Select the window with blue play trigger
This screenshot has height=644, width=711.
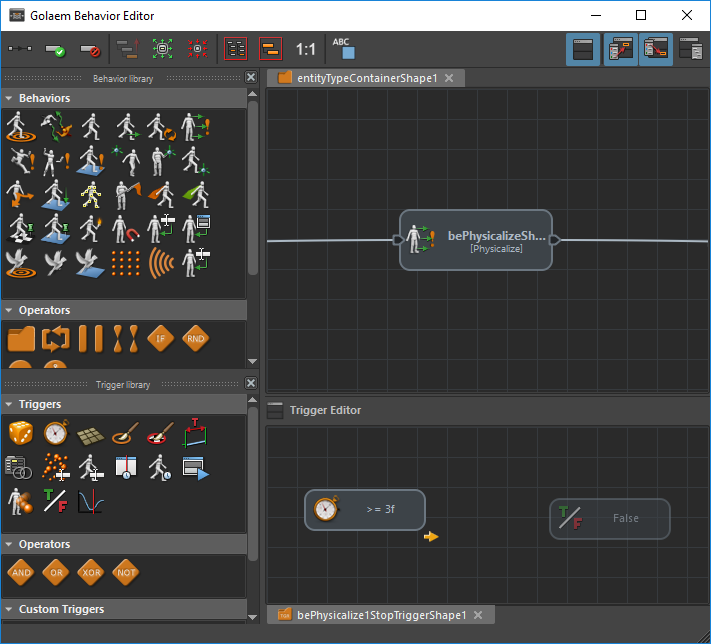[195, 468]
